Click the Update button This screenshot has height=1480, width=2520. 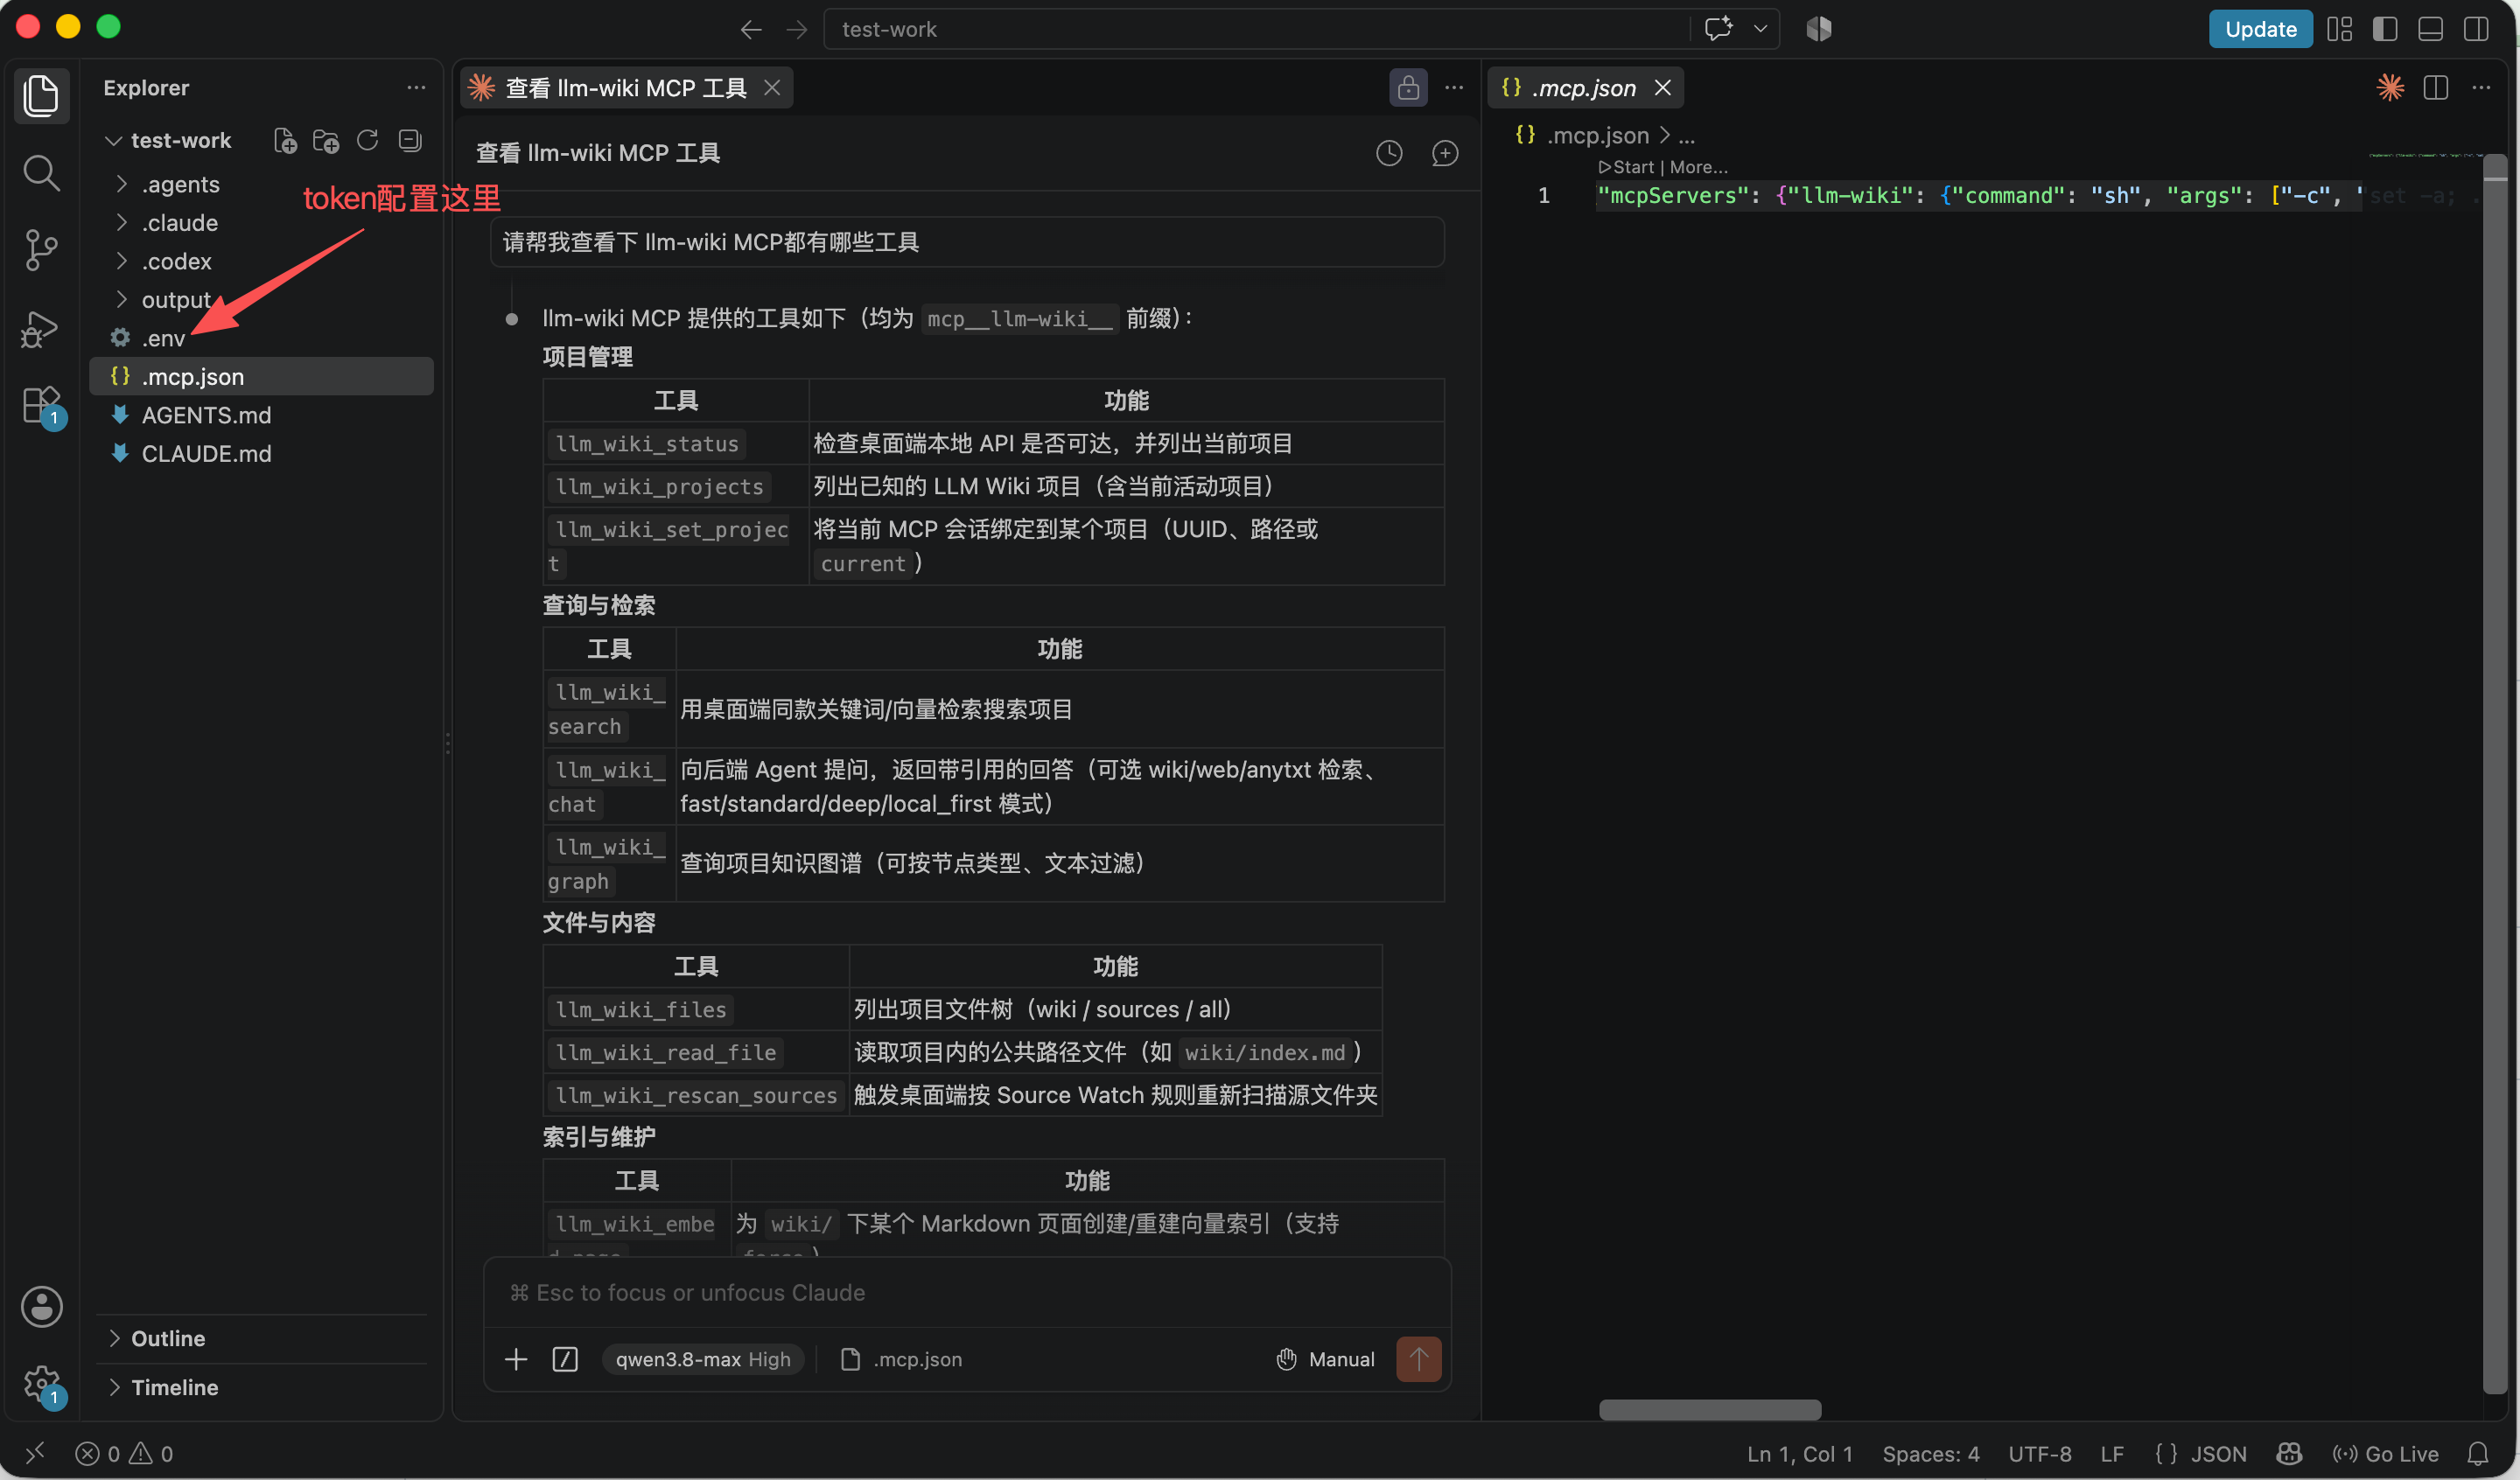coord(2260,29)
